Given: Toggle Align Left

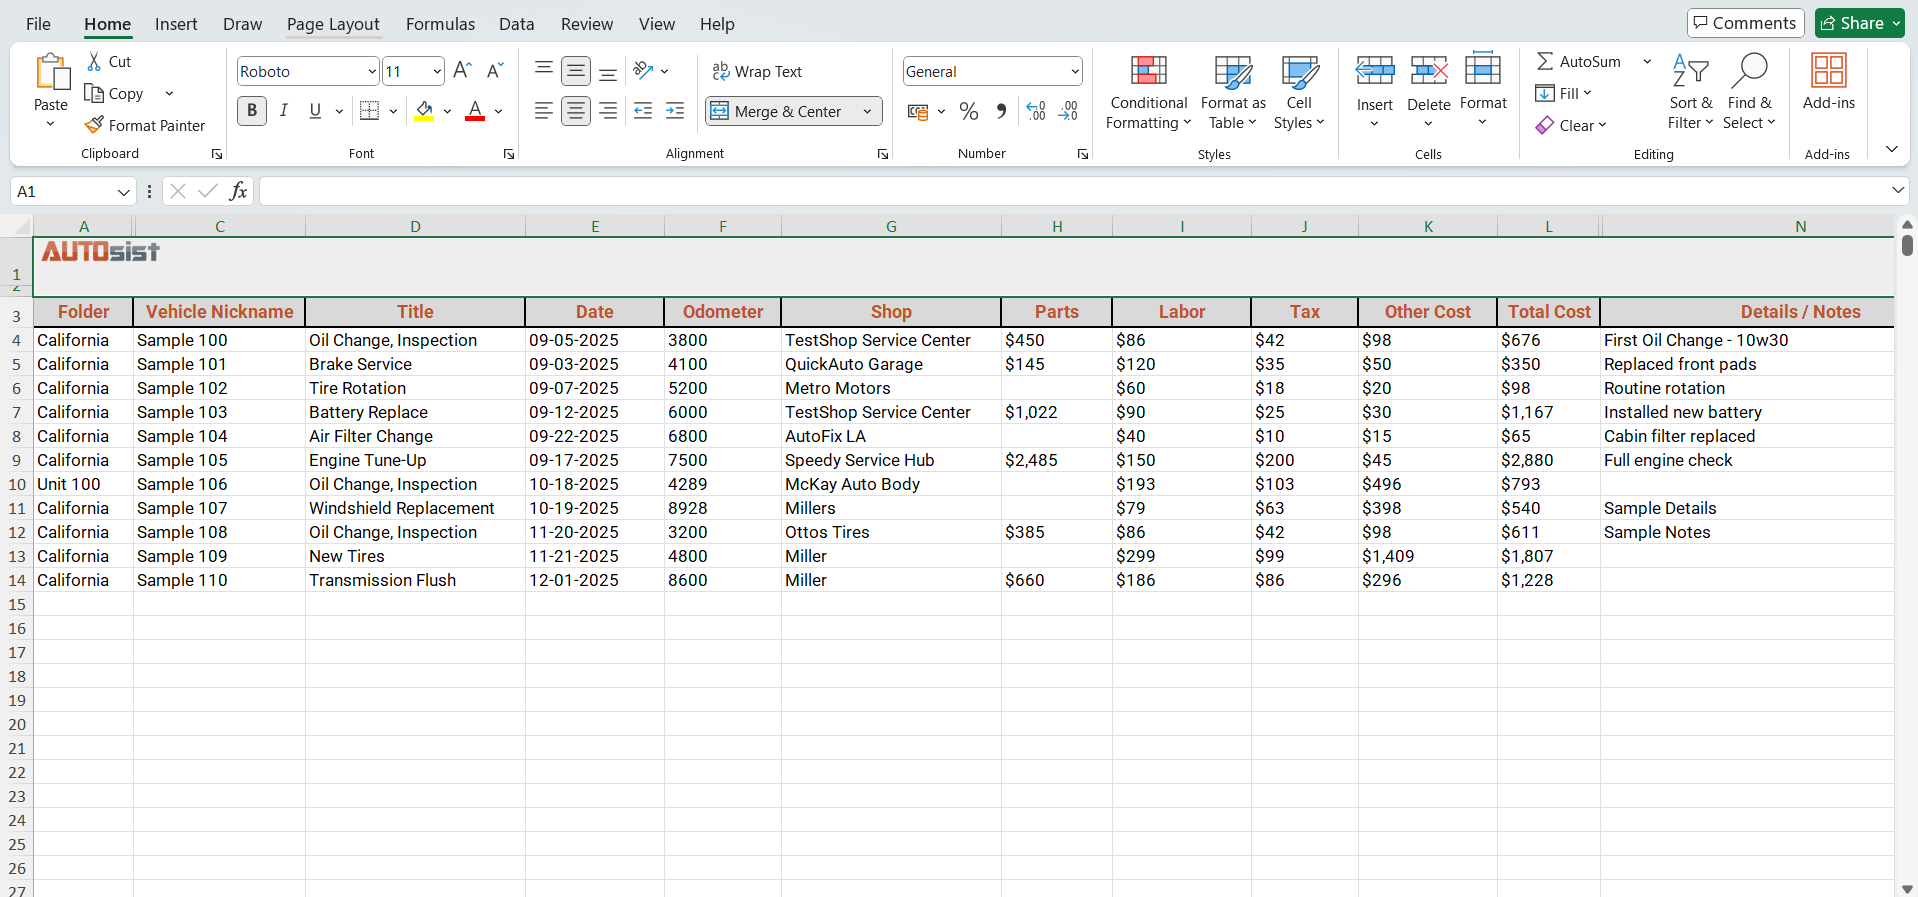Looking at the screenshot, I should (543, 111).
